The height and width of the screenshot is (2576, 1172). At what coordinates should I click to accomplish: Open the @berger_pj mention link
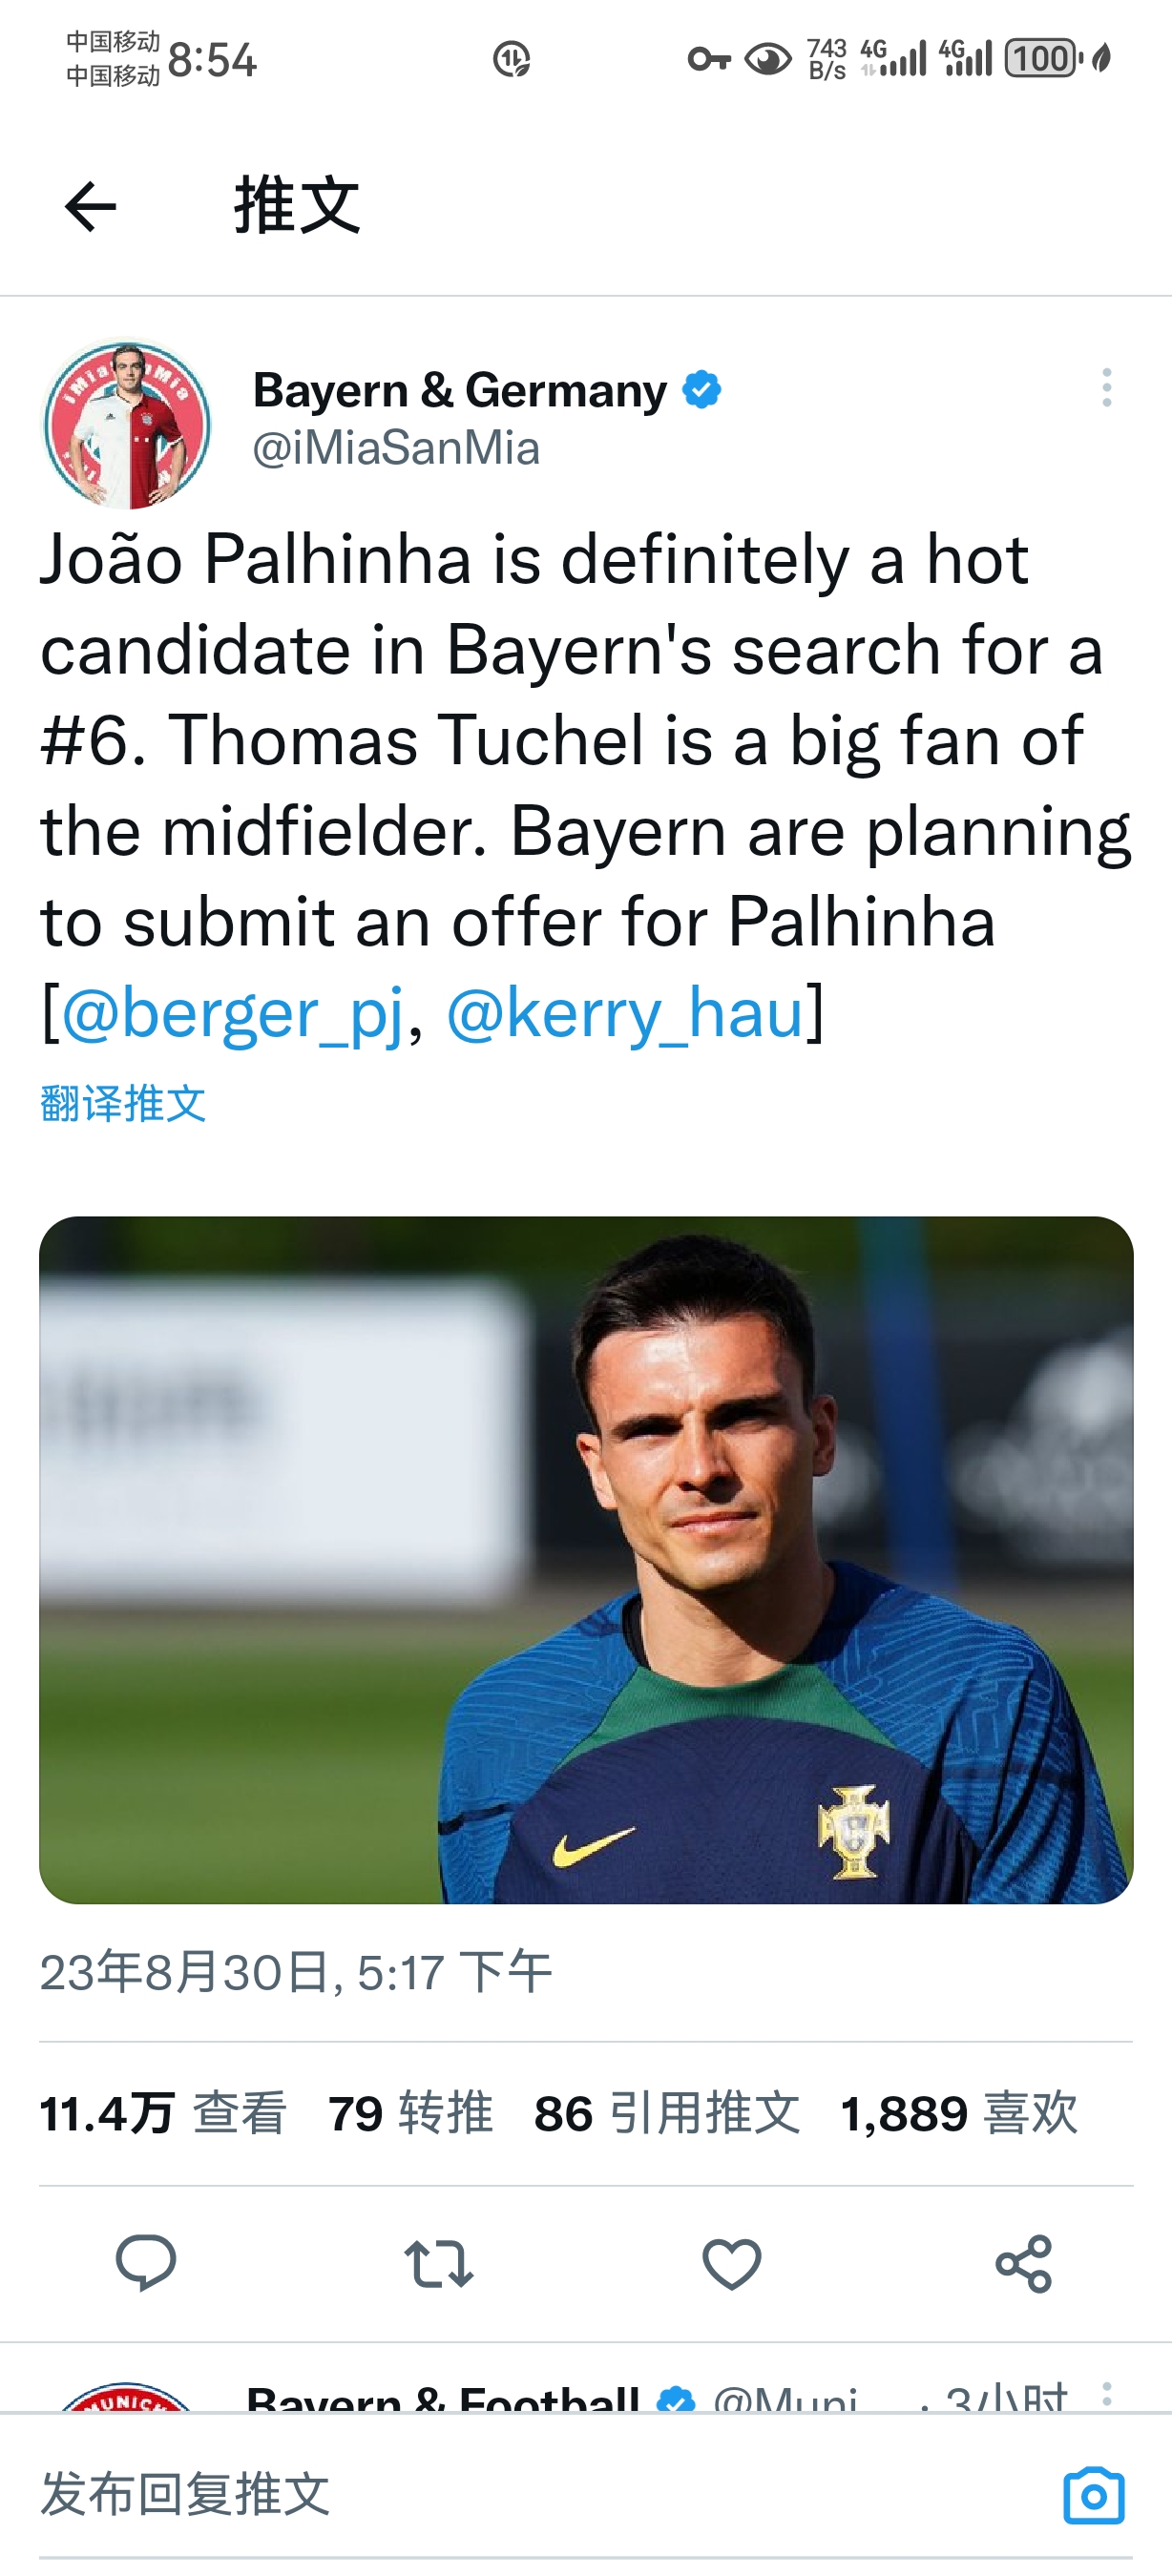(232, 1013)
